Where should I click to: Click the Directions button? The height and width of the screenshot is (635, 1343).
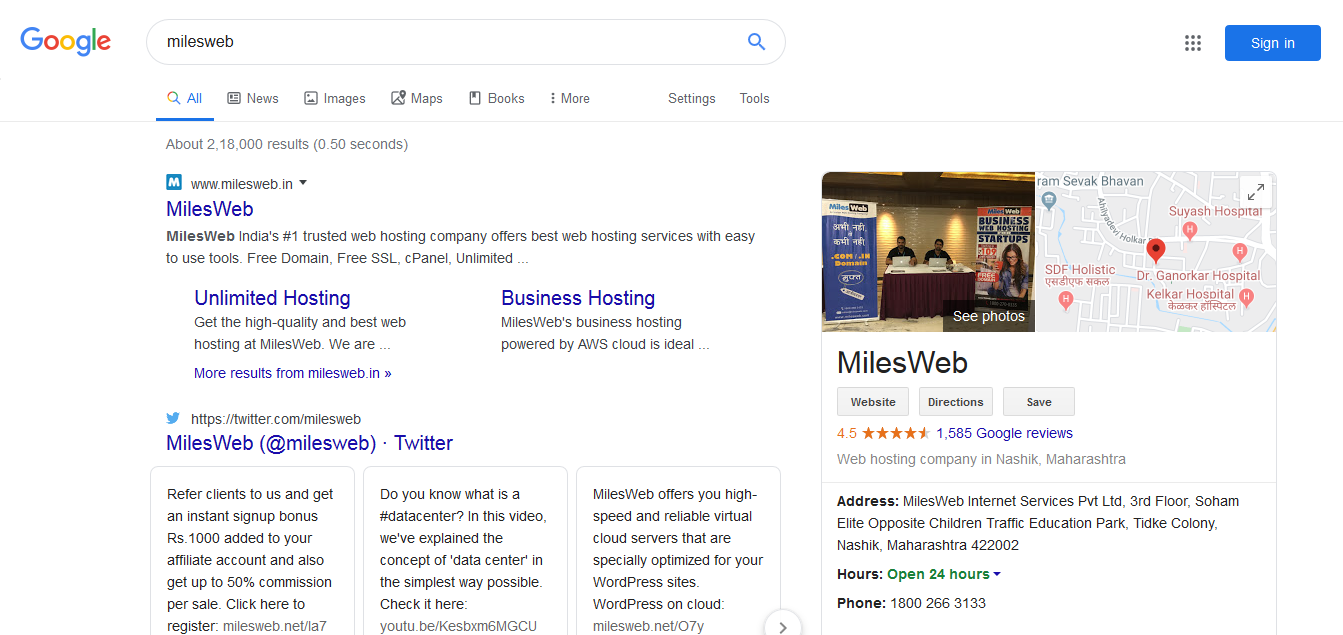tap(956, 402)
